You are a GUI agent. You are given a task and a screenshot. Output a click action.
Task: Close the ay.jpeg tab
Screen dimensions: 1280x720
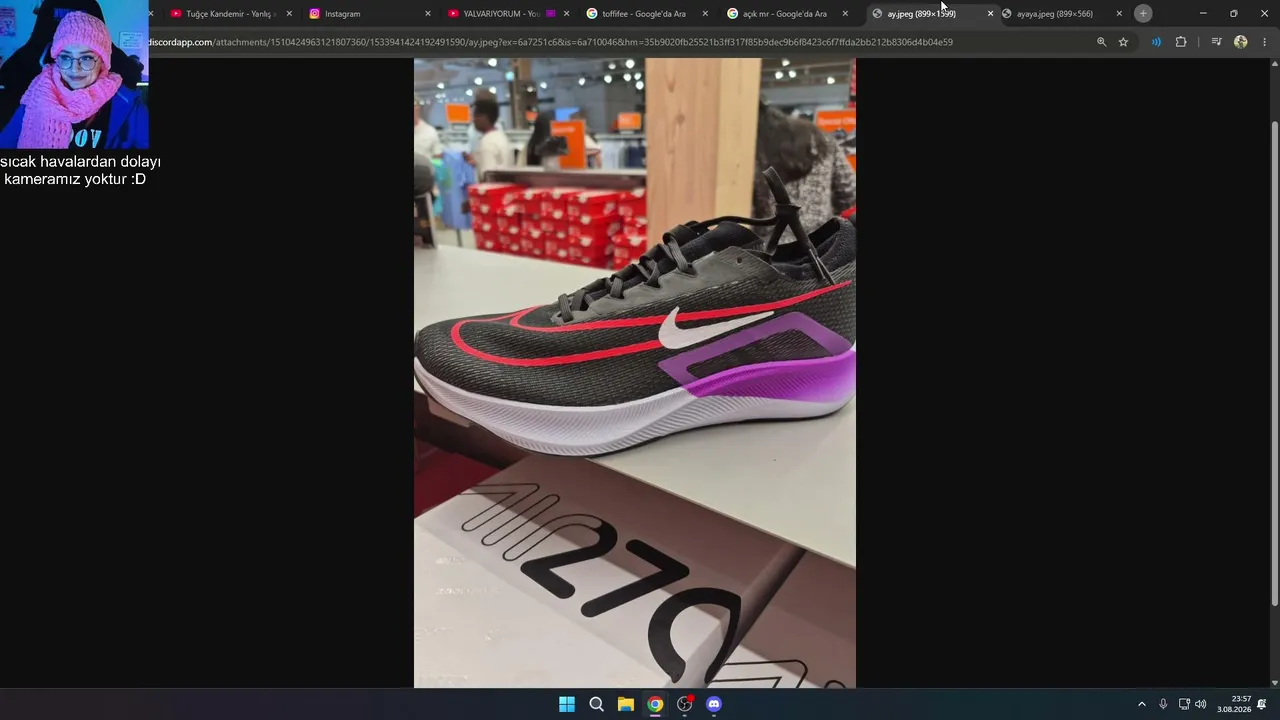pos(990,14)
